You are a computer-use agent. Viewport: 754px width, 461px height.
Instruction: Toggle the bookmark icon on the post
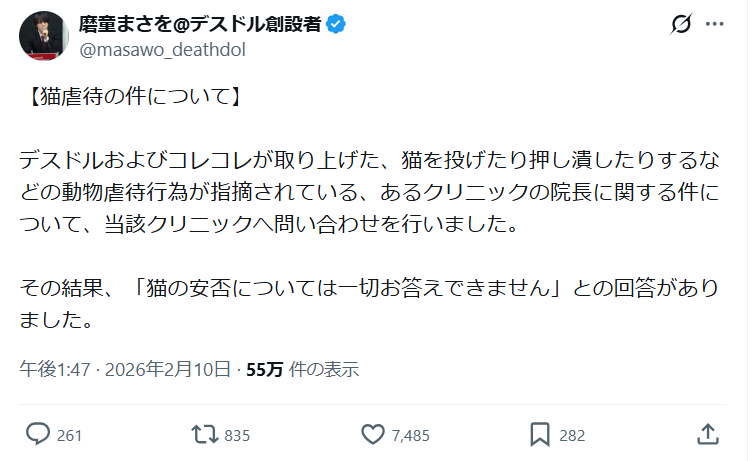pyautogui.click(x=540, y=434)
